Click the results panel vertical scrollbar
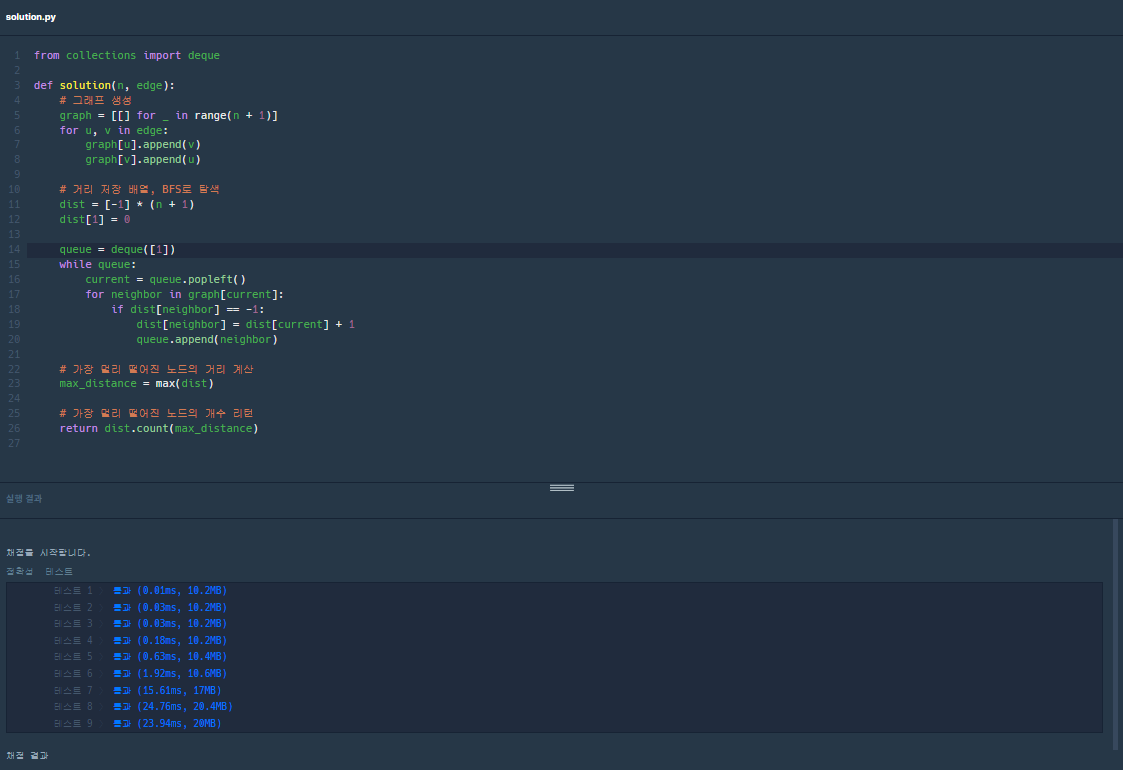The height and width of the screenshot is (770, 1123). click(x=1115, y=635)
